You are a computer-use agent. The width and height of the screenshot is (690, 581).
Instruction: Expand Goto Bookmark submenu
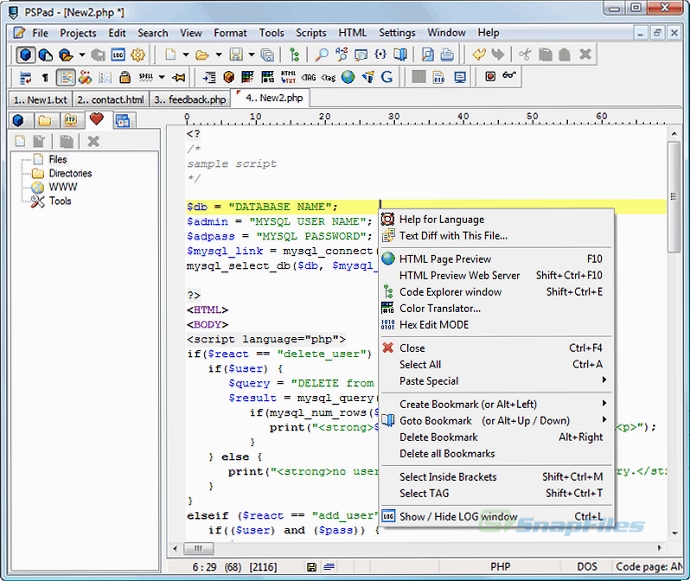[x=496, y=421]
